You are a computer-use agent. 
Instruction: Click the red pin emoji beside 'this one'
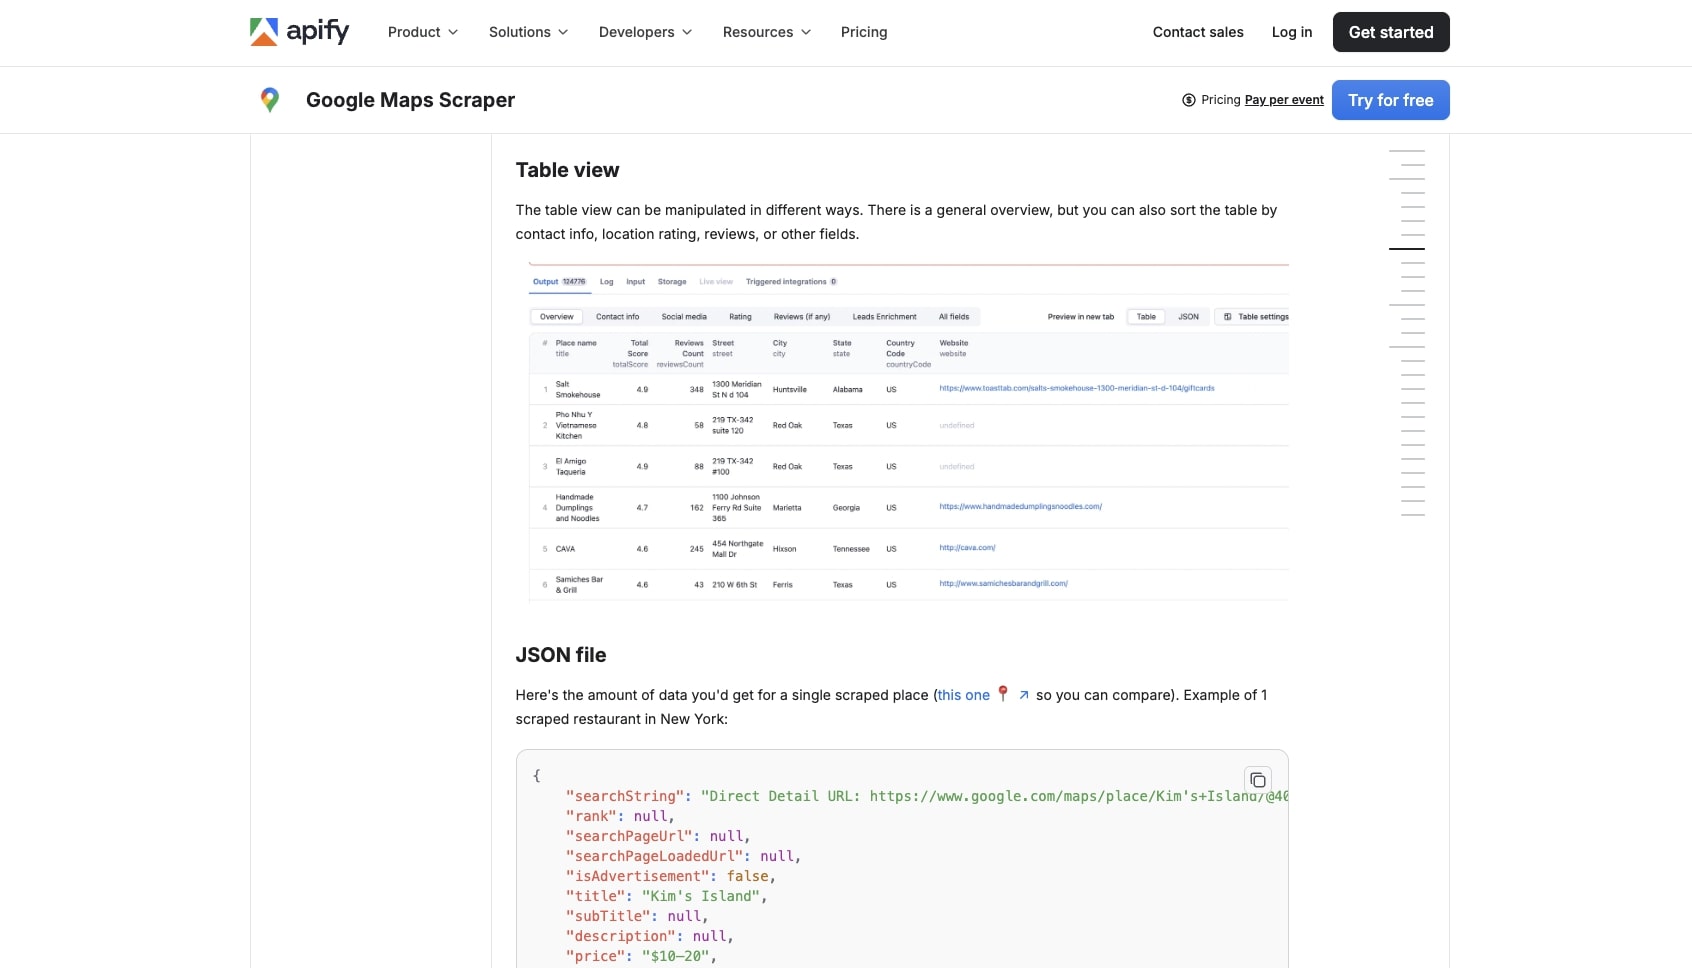click(1003, 694)
